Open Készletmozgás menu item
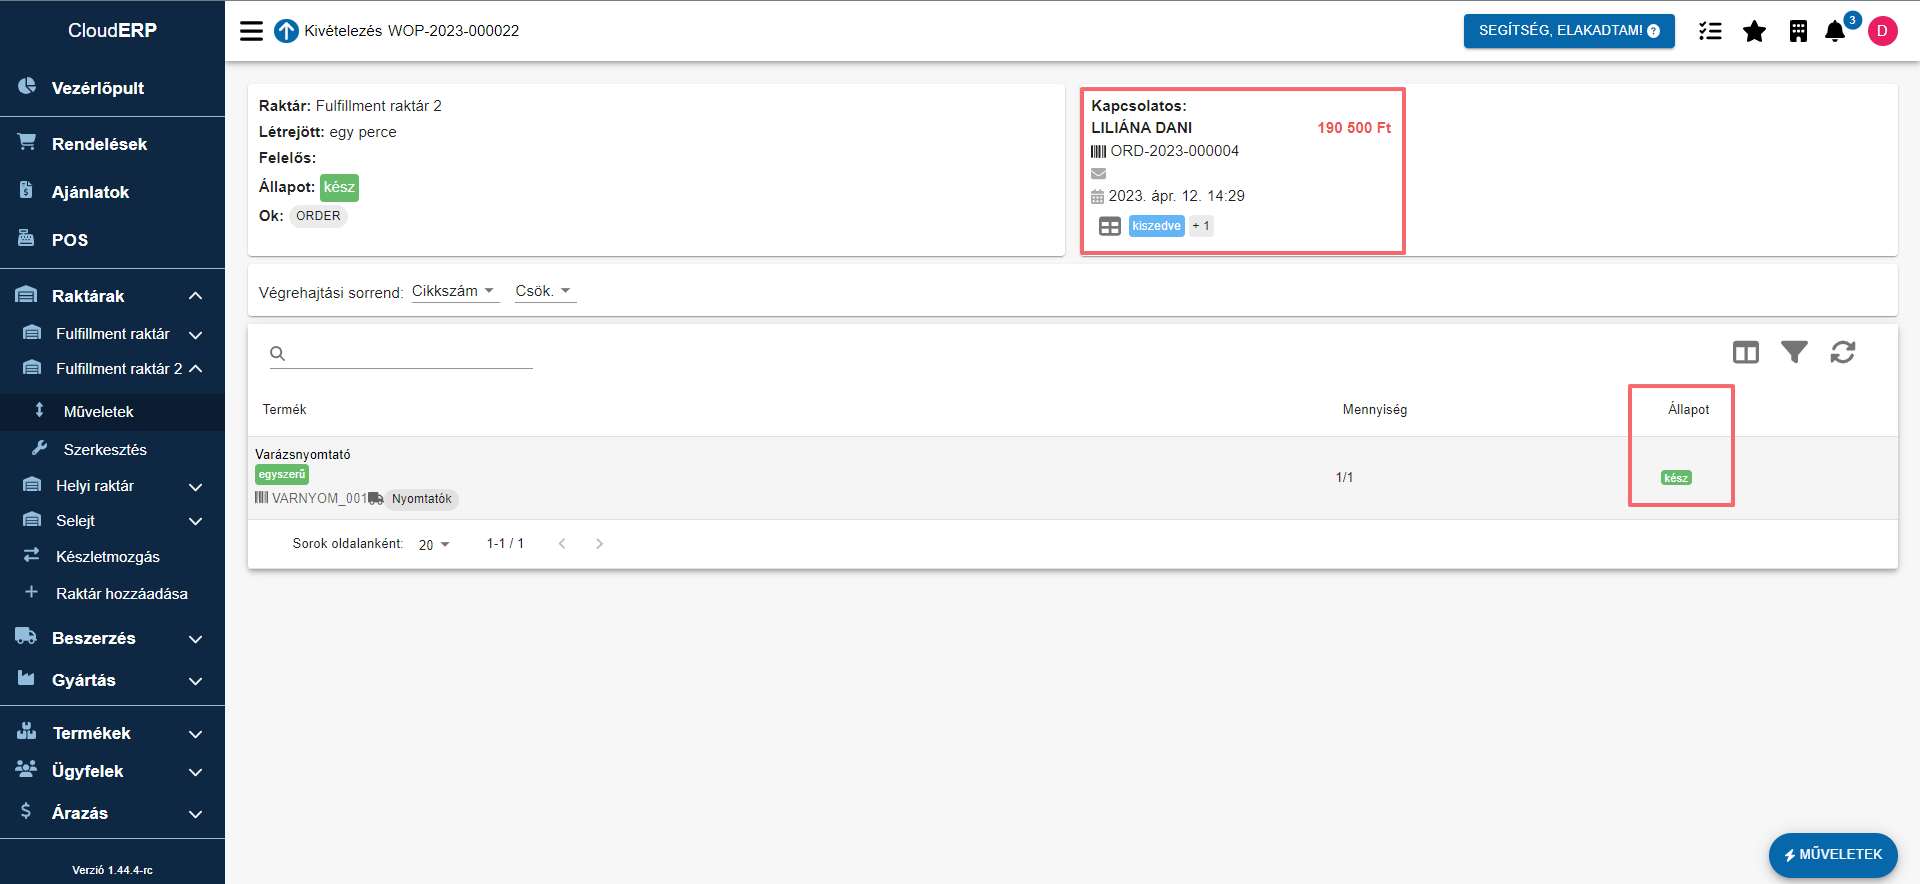This screenshot has height=884, width=1920. coord(108,557)
